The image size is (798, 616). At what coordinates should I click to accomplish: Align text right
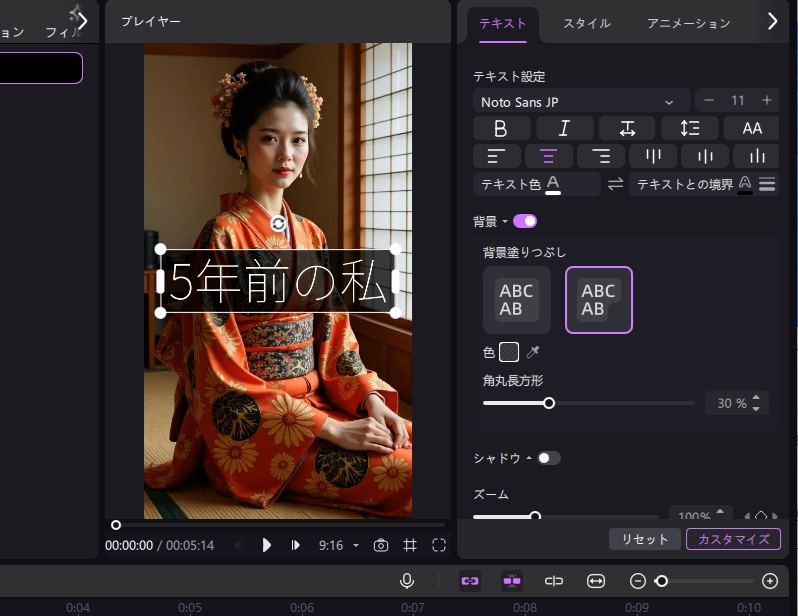pos(601,156)
